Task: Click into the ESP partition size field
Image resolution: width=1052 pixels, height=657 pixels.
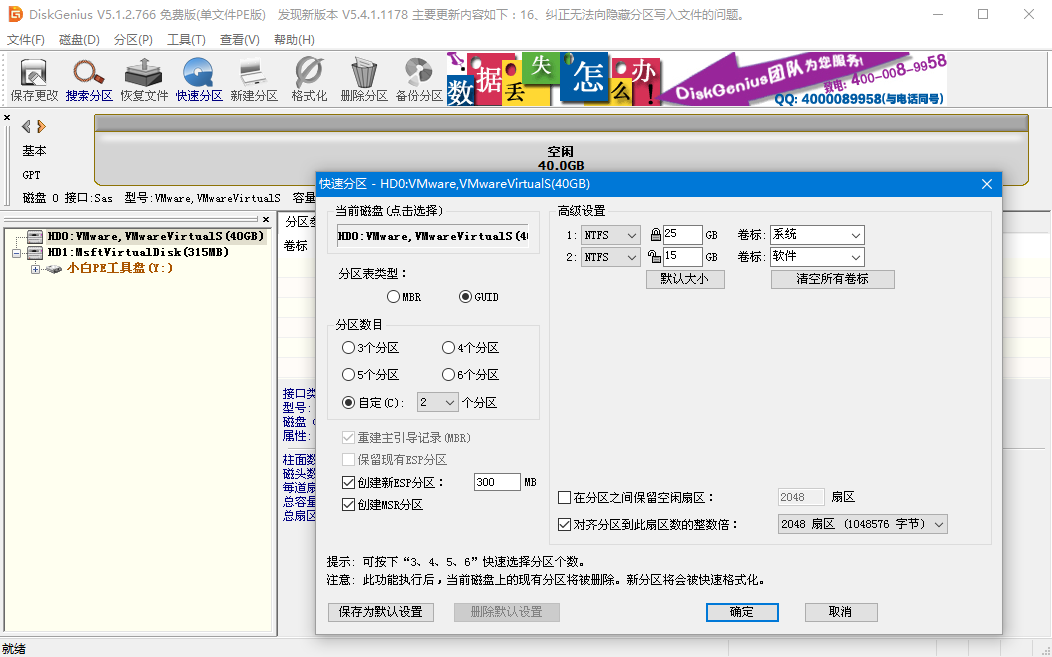Action: 497,482
